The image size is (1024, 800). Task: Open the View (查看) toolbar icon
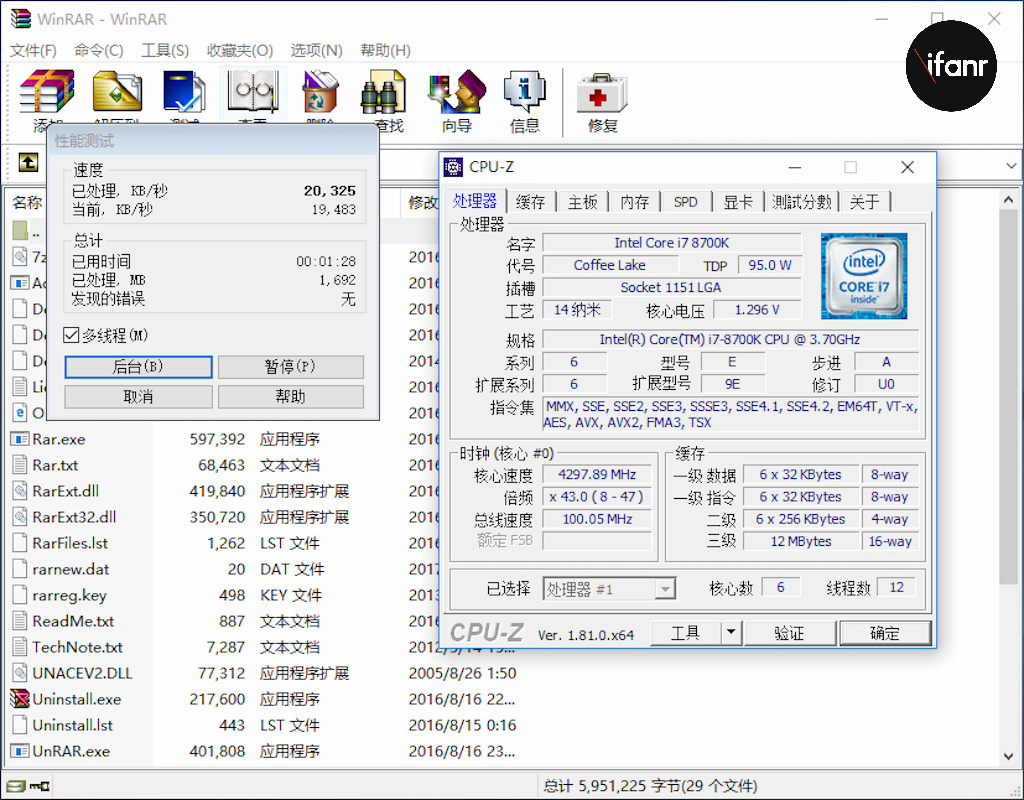pyautogui.click(x=252, y=96)
